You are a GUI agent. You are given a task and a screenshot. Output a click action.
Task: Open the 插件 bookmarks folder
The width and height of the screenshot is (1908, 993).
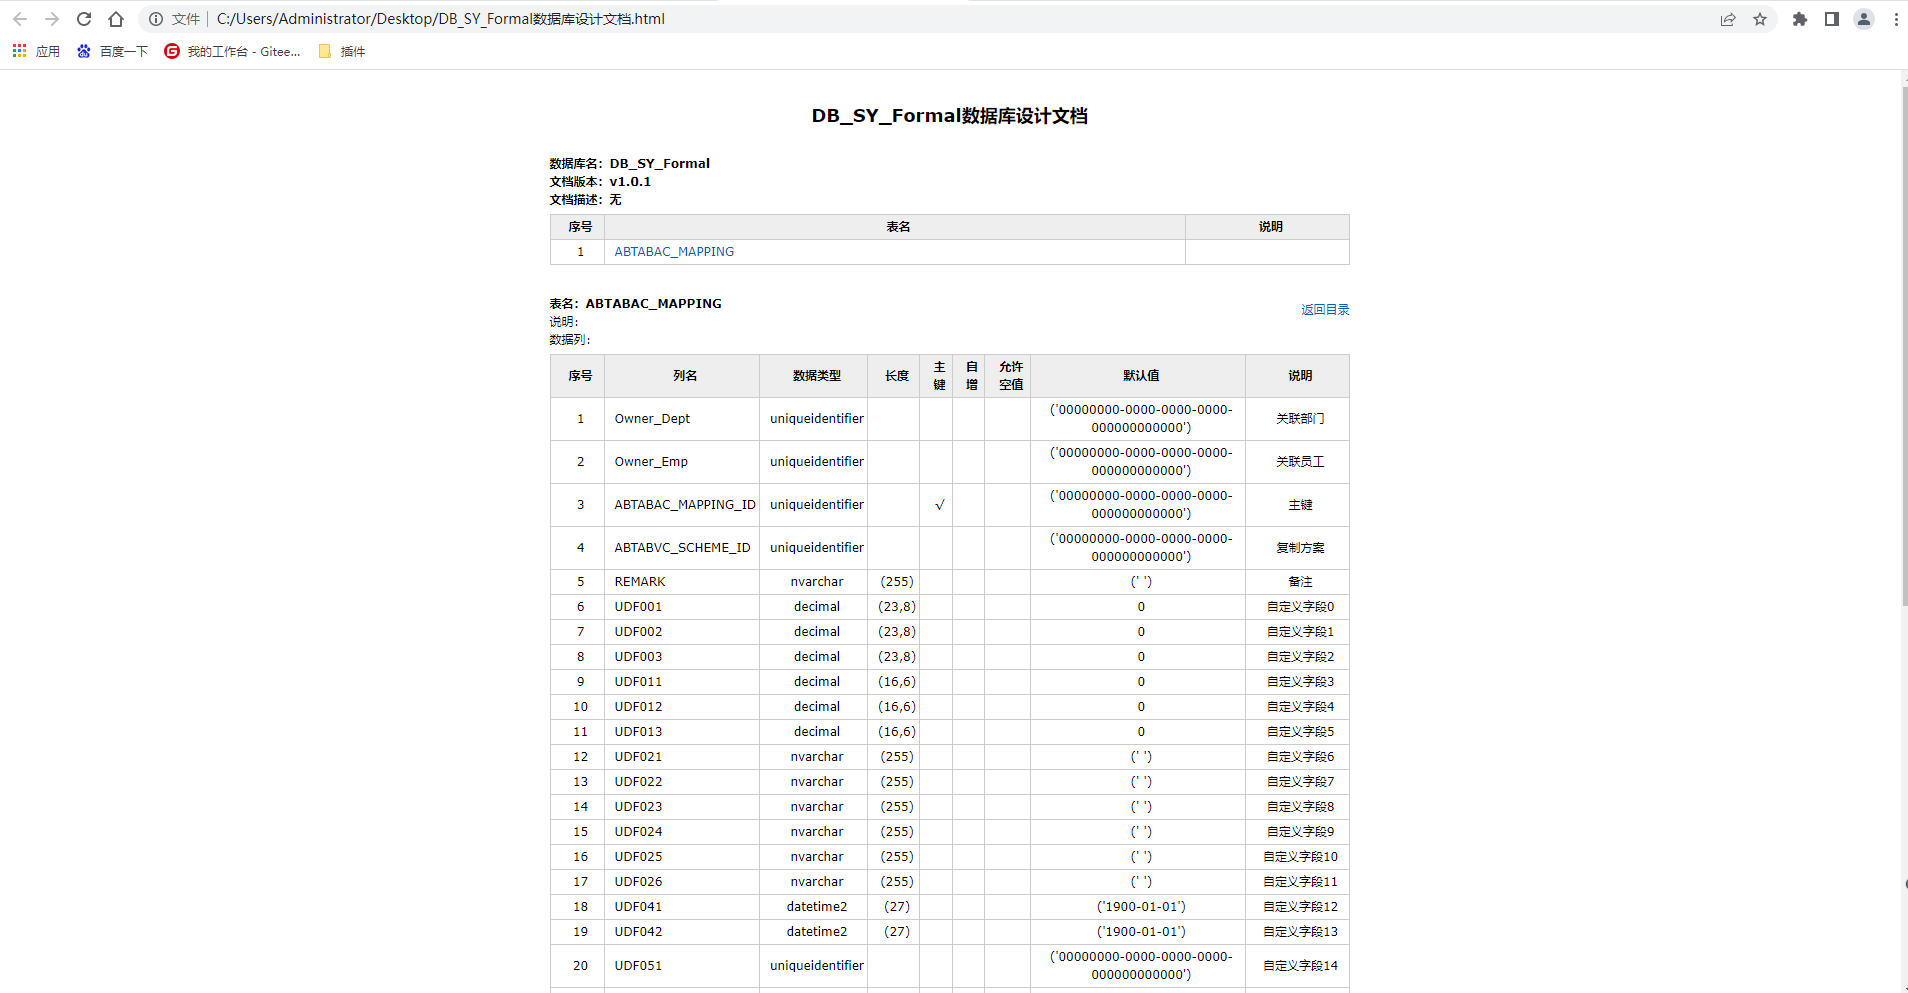342,51
